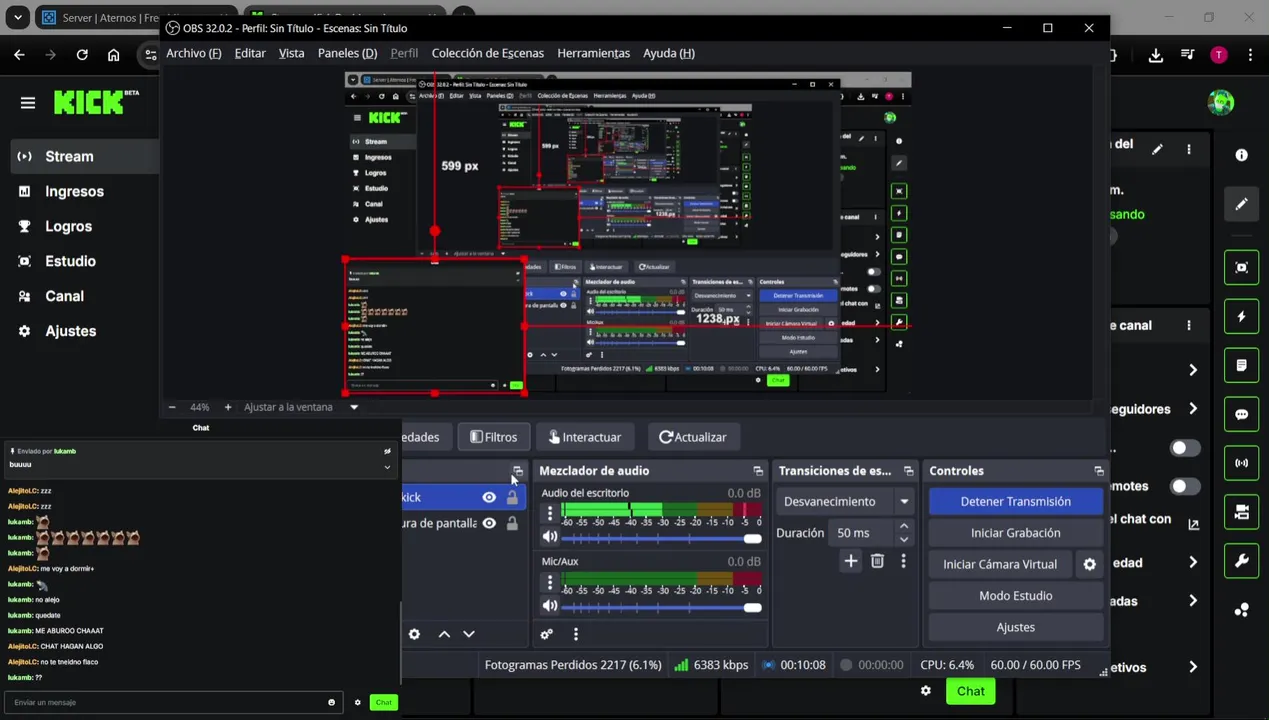Toggle visibility of captura de pantalla source
This screenshot has width=1269, height=720.
pos(489,523)
